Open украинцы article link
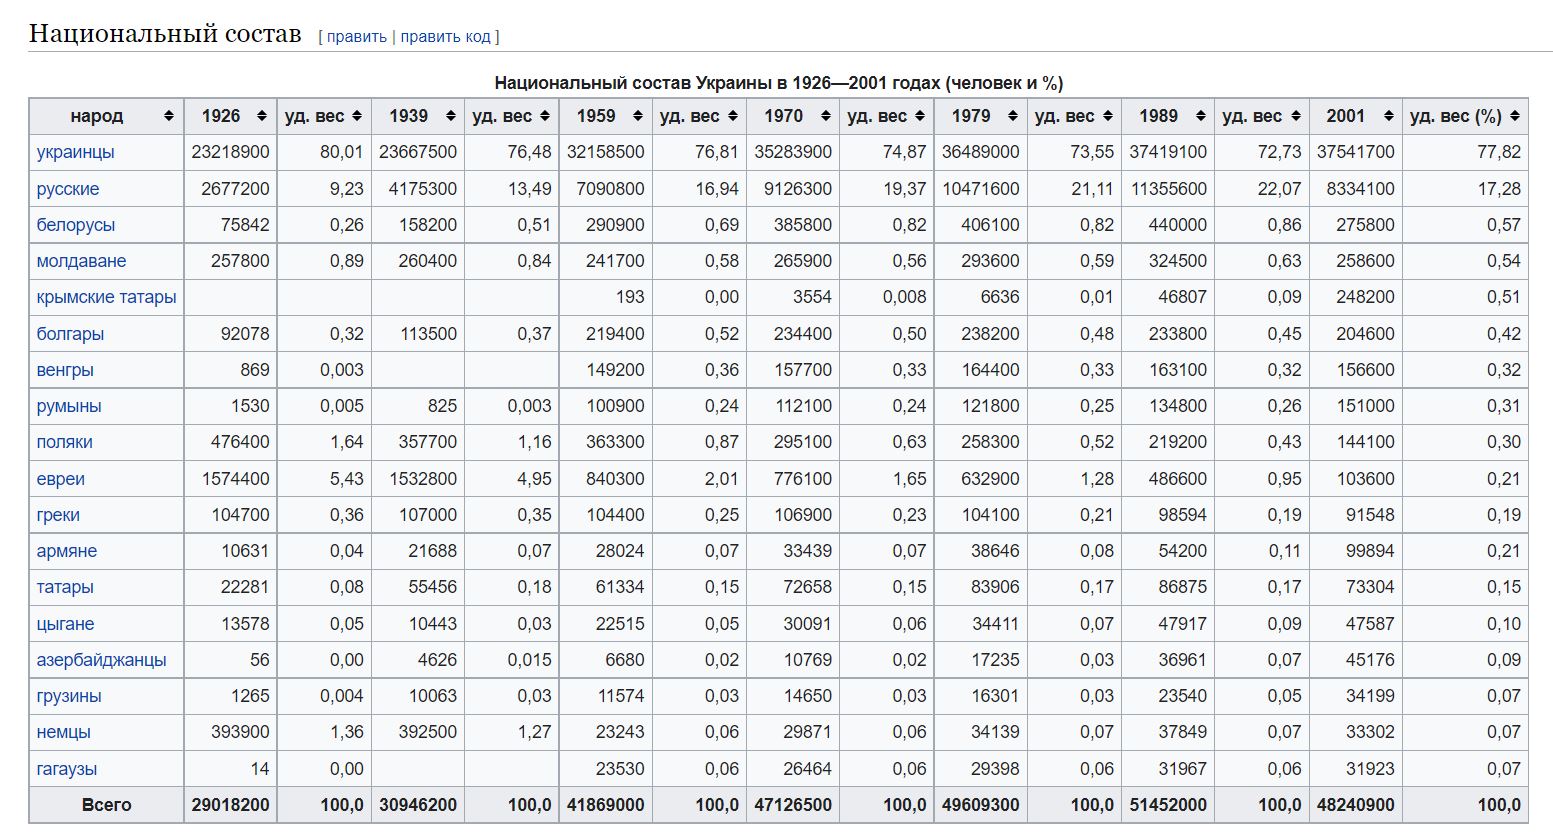This screenshot has width=1553, height=838. 75,152
